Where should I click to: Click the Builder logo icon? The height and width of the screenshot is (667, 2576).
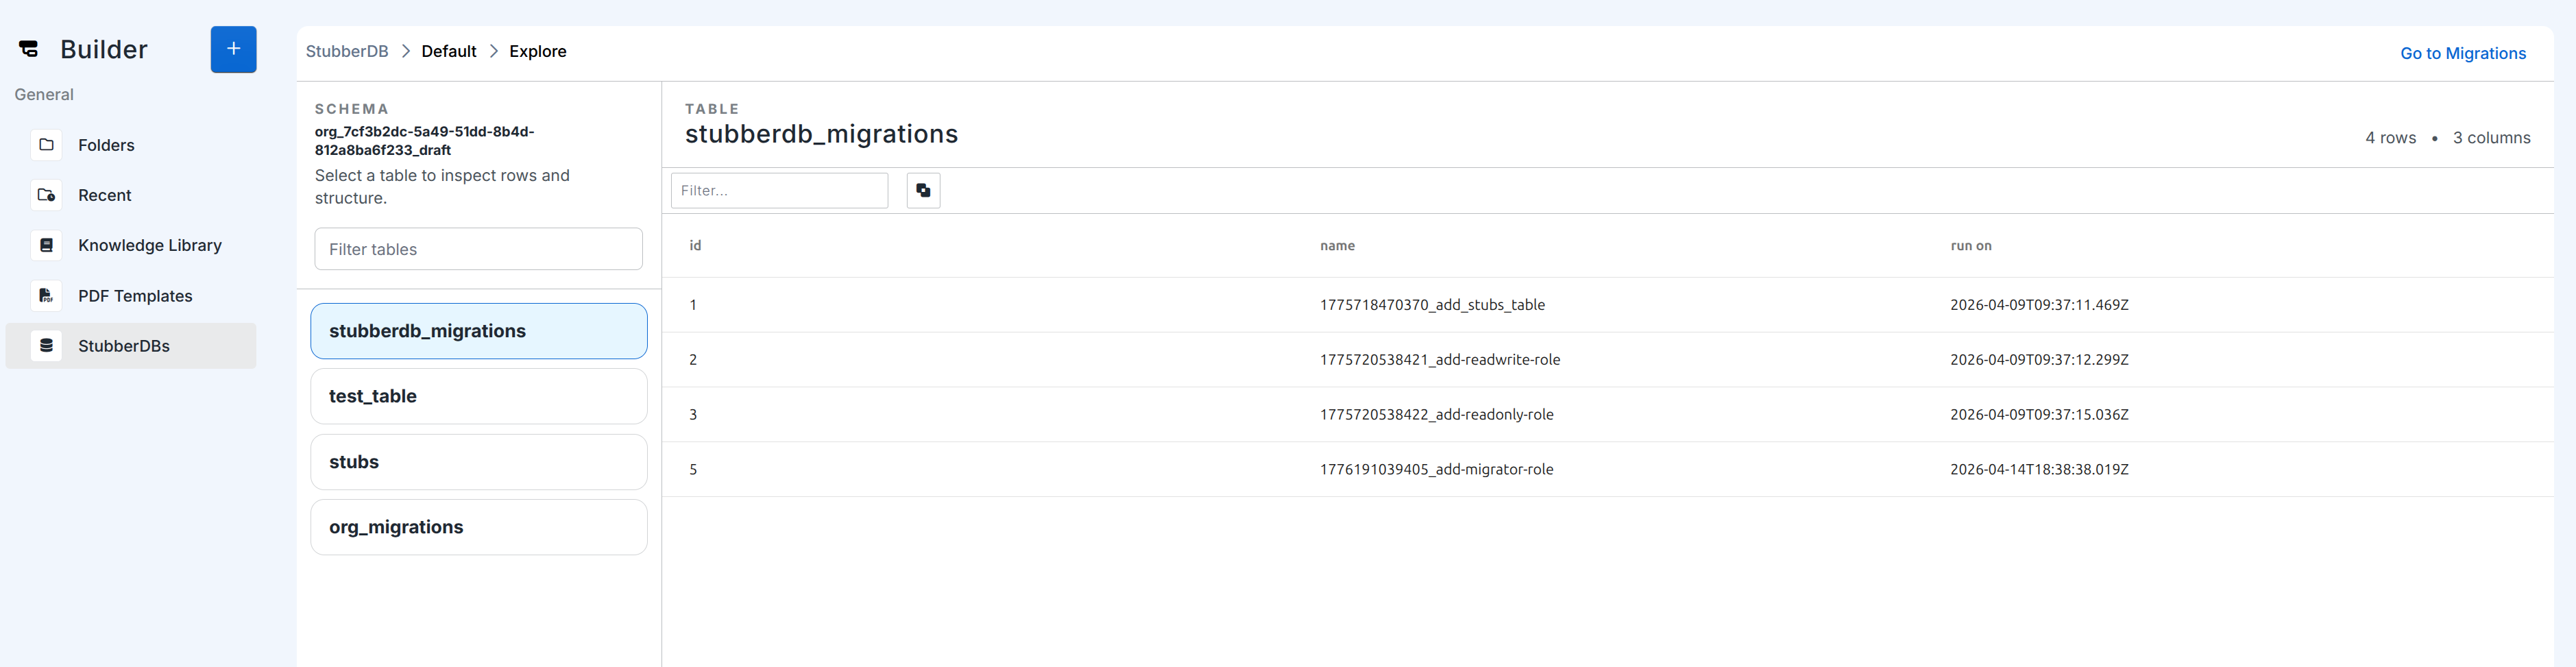click(x=29, y=49)
